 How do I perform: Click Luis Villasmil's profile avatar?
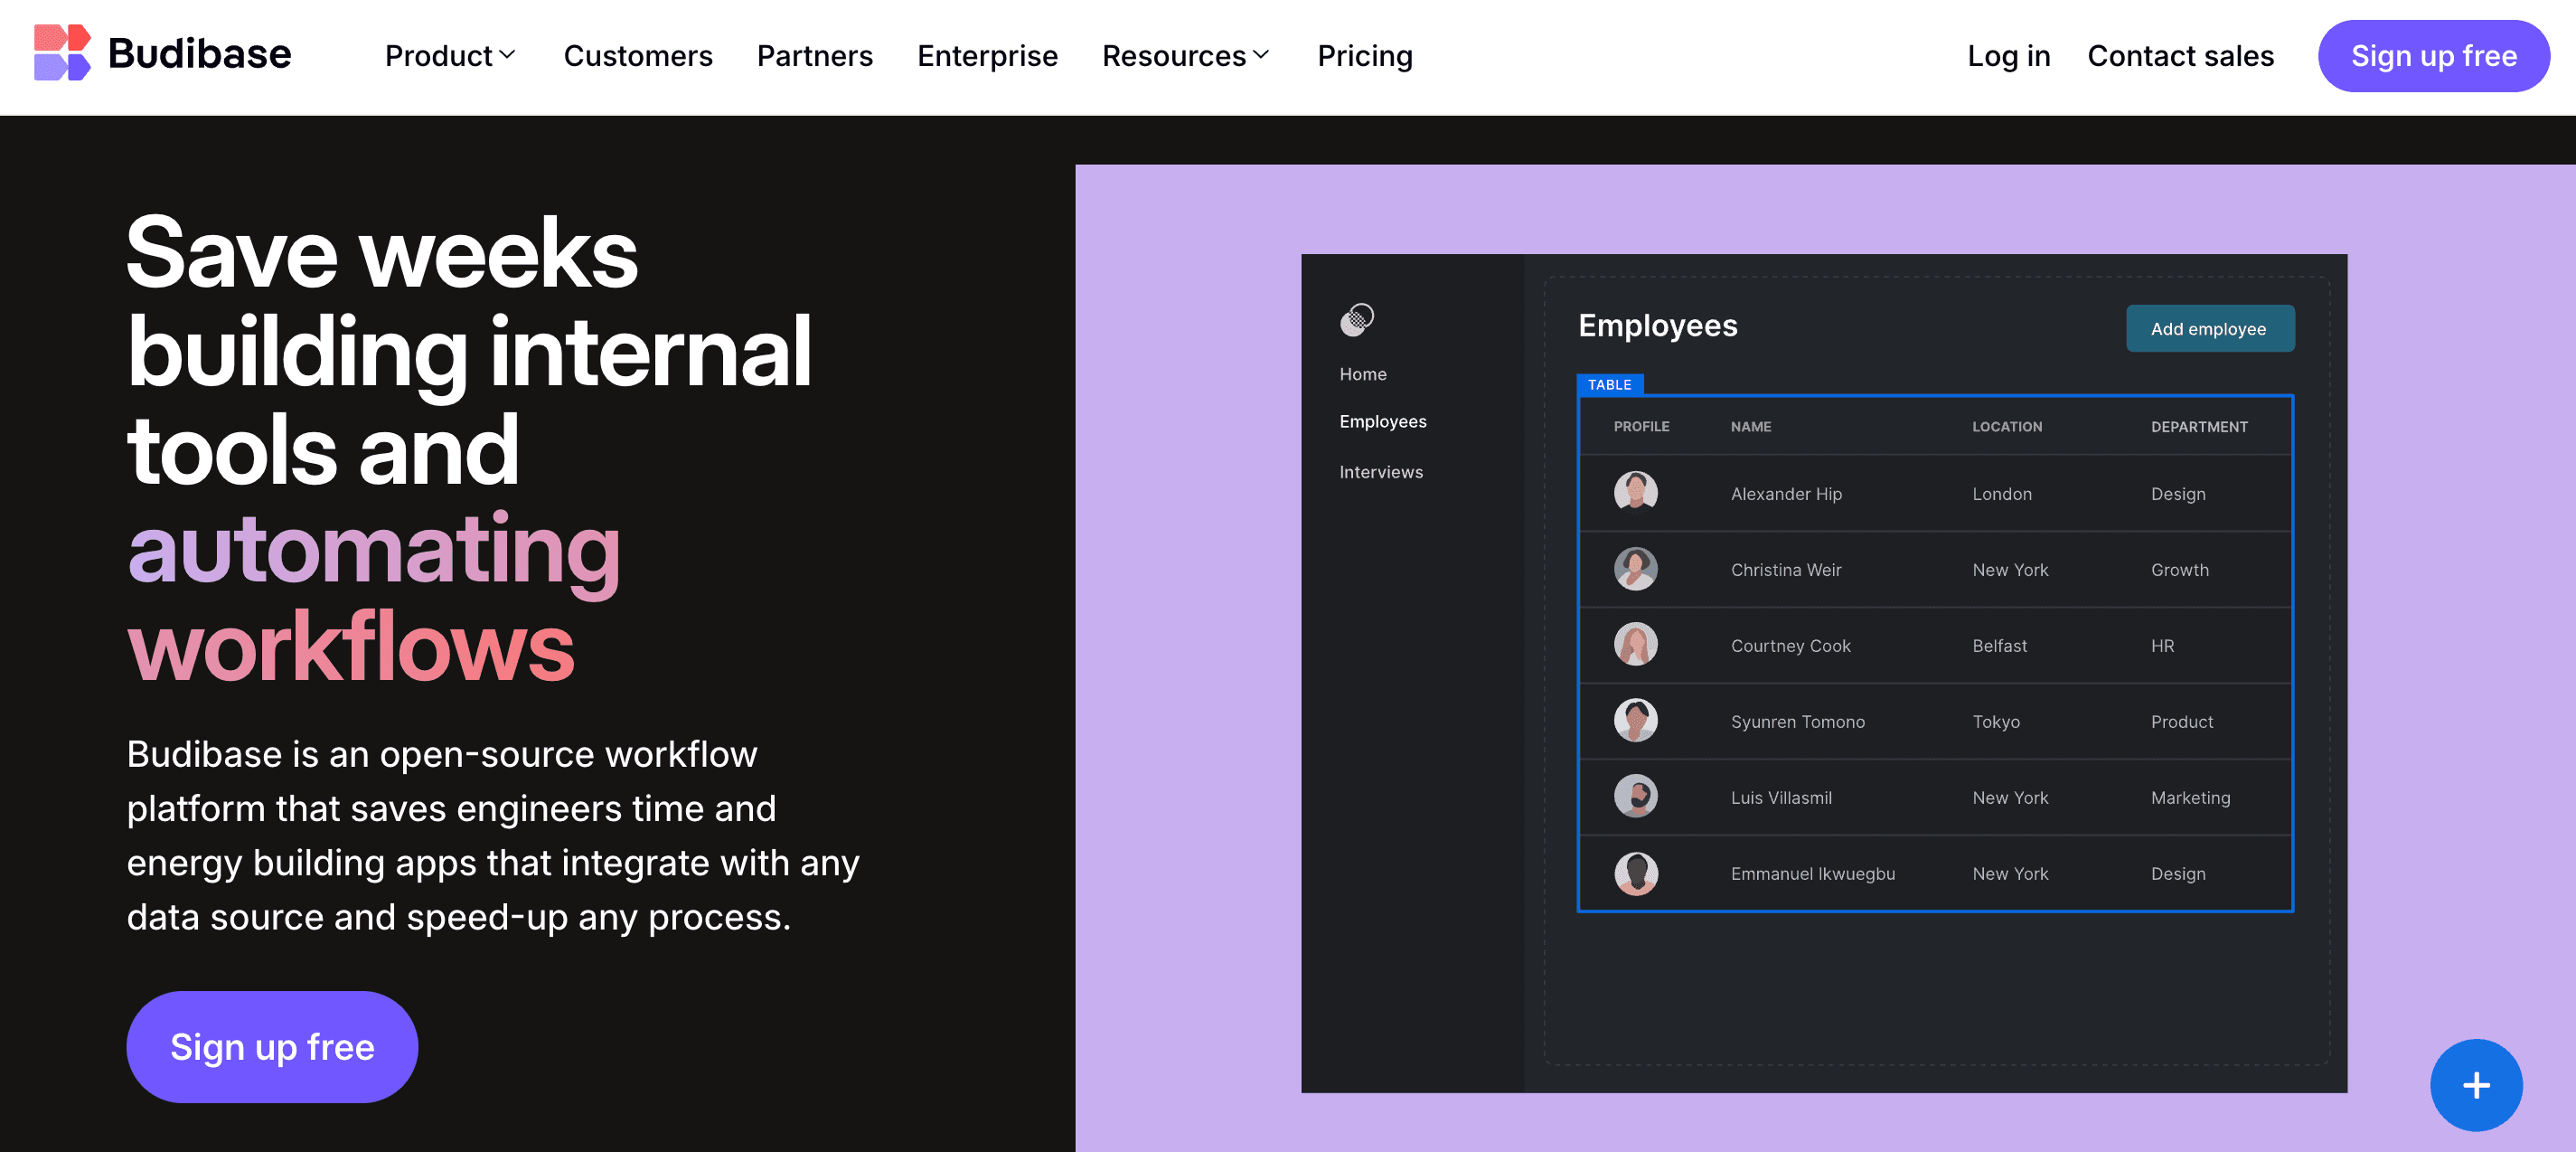pos(1635,797)
